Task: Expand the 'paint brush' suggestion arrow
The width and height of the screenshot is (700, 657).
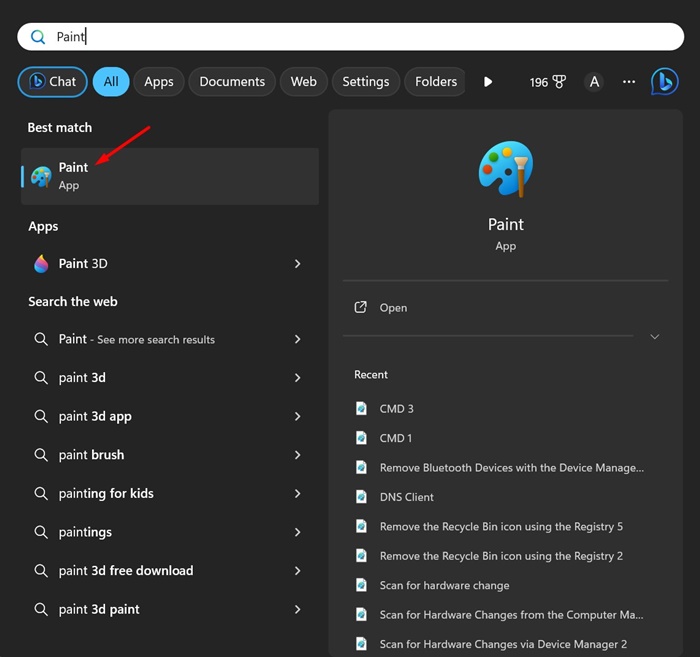Action: (x=298, y=455)
